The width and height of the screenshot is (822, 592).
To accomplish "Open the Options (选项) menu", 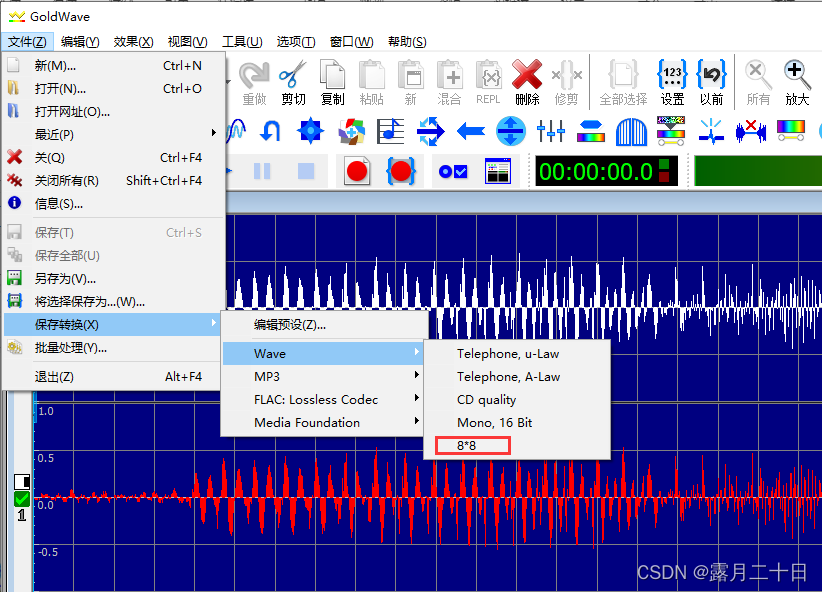I will (296, 41).
